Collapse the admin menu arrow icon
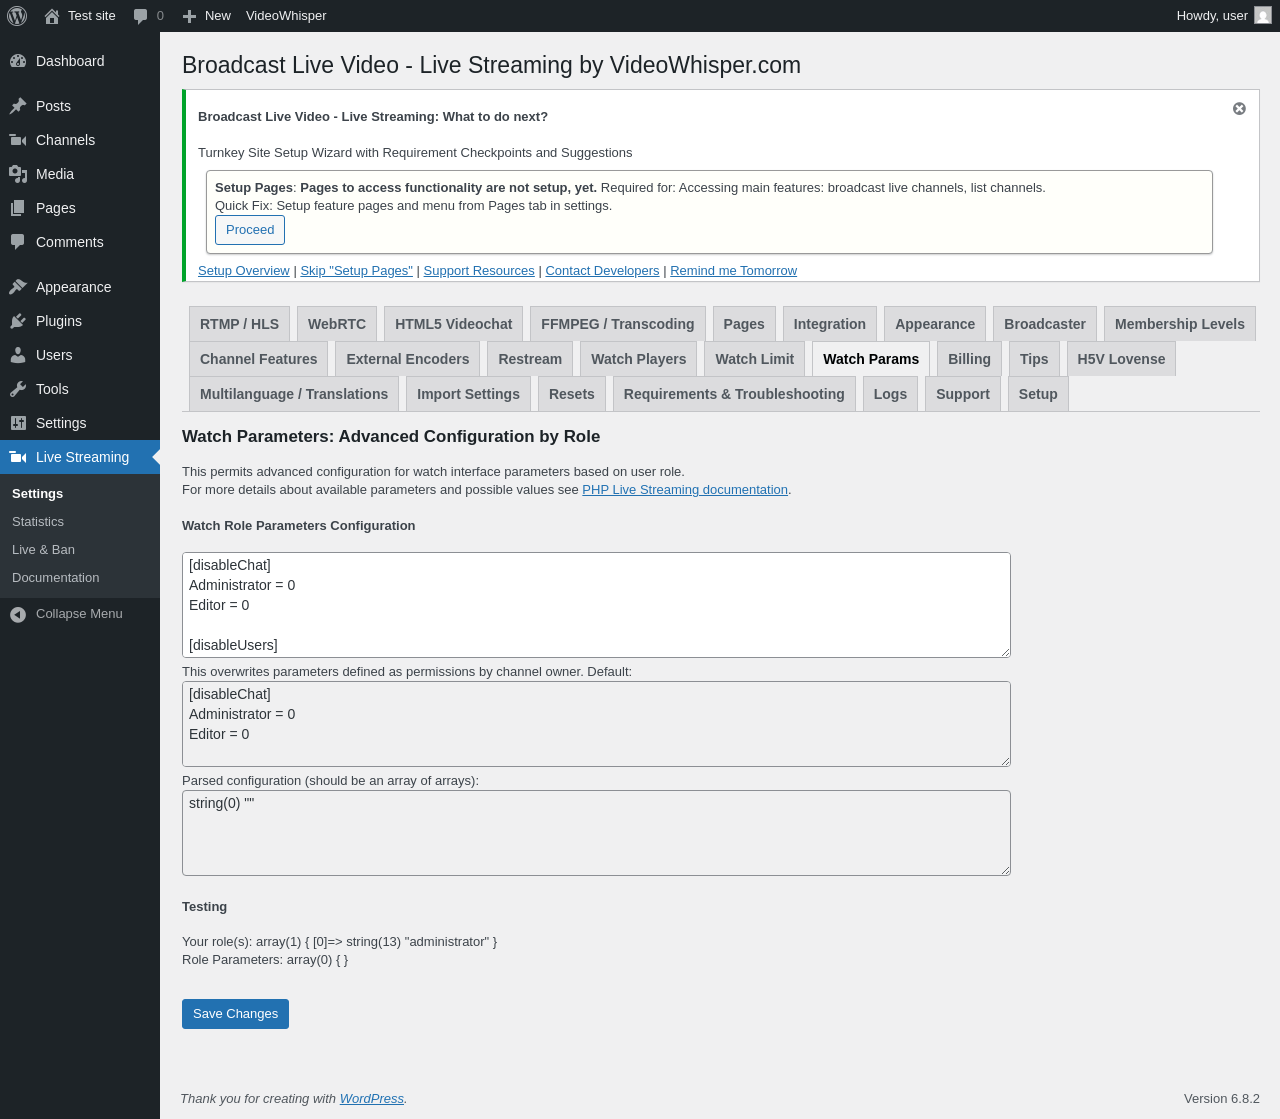This screenshot has height=1119, width=1280. [x=18, y=614]
